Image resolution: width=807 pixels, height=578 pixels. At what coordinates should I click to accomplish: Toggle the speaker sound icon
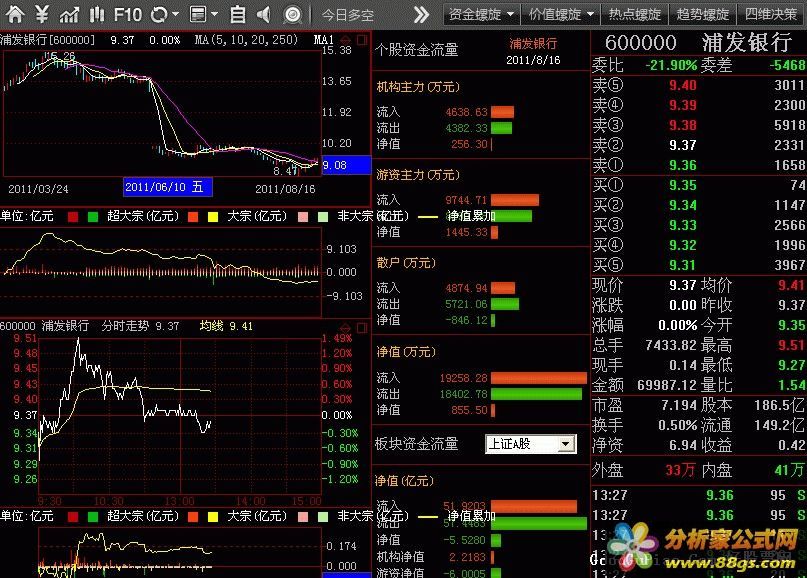coord(264,14)
